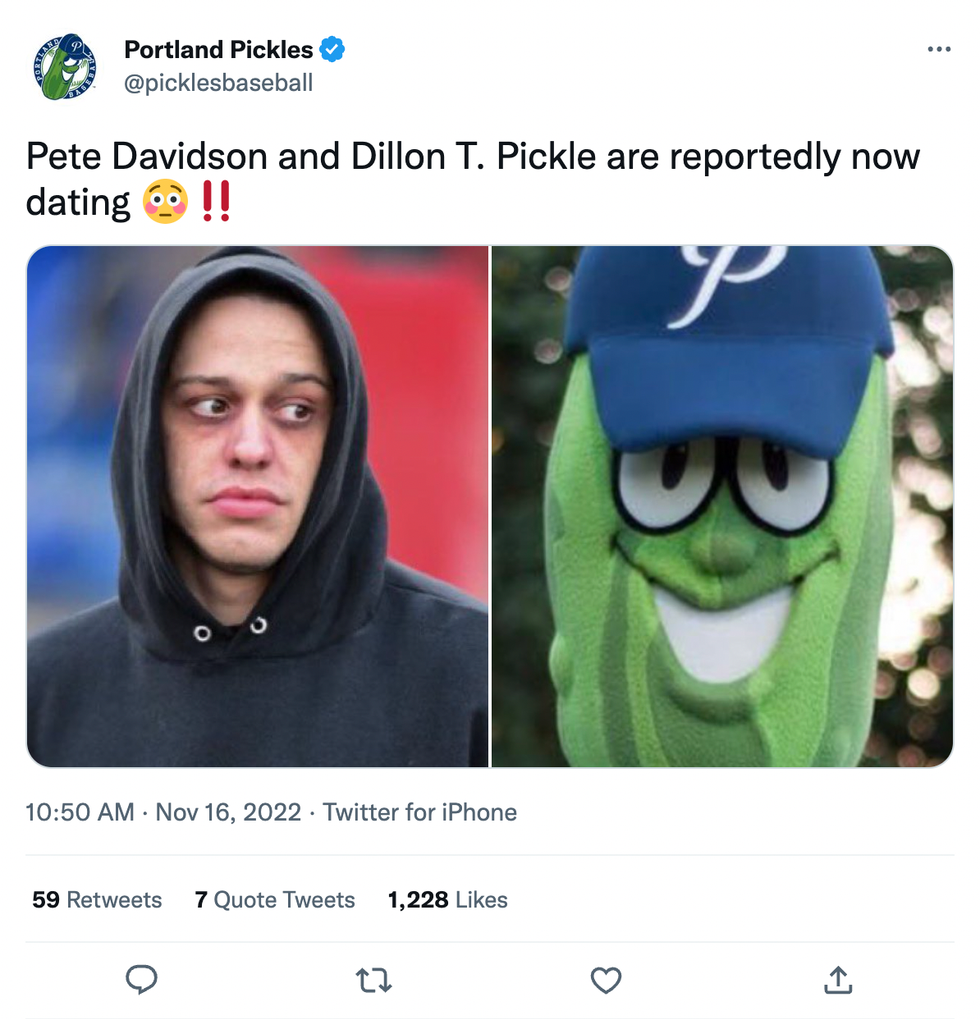The image size is (980, 1019).
Task: Click the red double exclamation emoji
Action: click(x=215, y=203)
